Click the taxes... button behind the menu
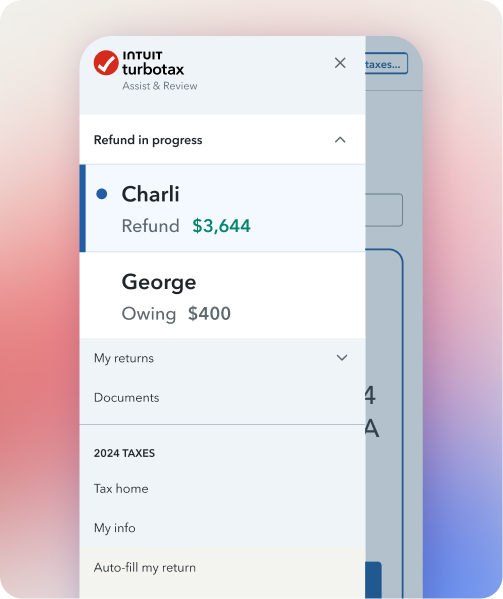This screenshot has width=503, height=599. coord(386,63)
